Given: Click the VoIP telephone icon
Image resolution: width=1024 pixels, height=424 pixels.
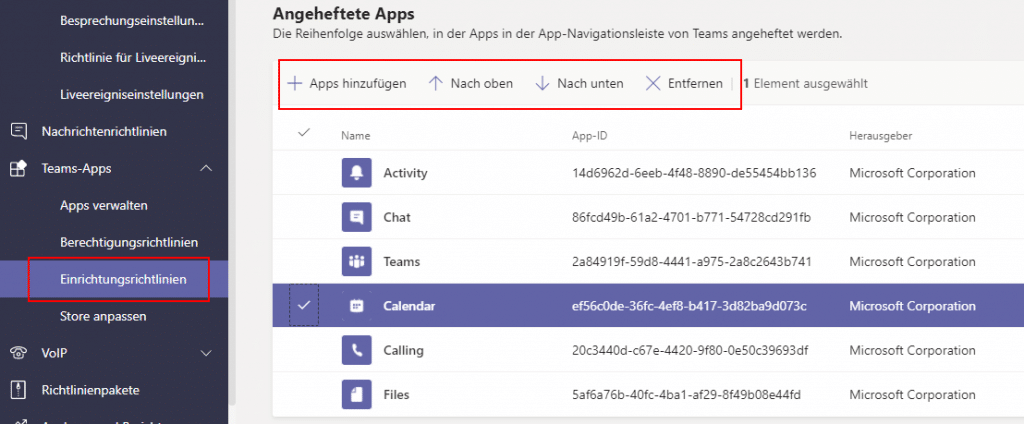Looking at the screenshot, I should [19, 353].
